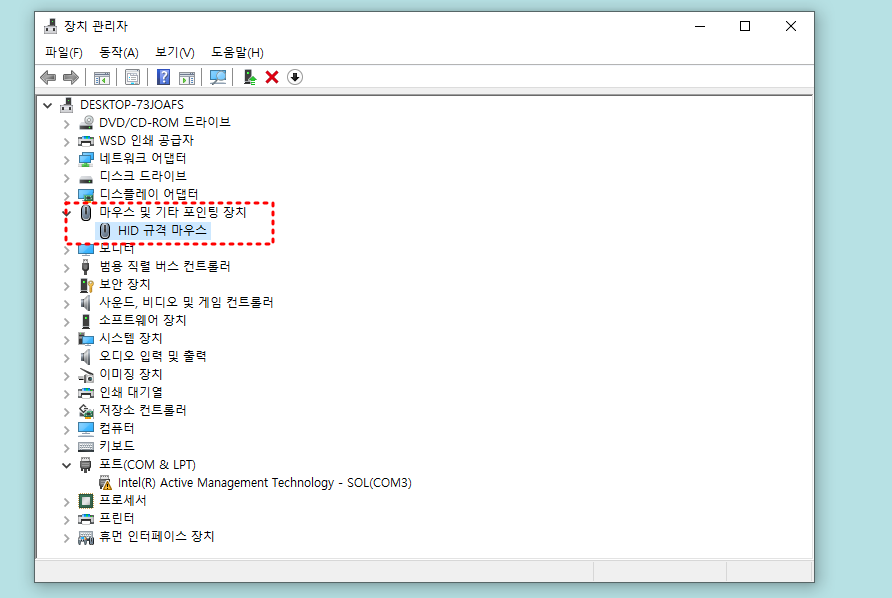Click Update device driver toolbar icon

[x=250, y=77]
